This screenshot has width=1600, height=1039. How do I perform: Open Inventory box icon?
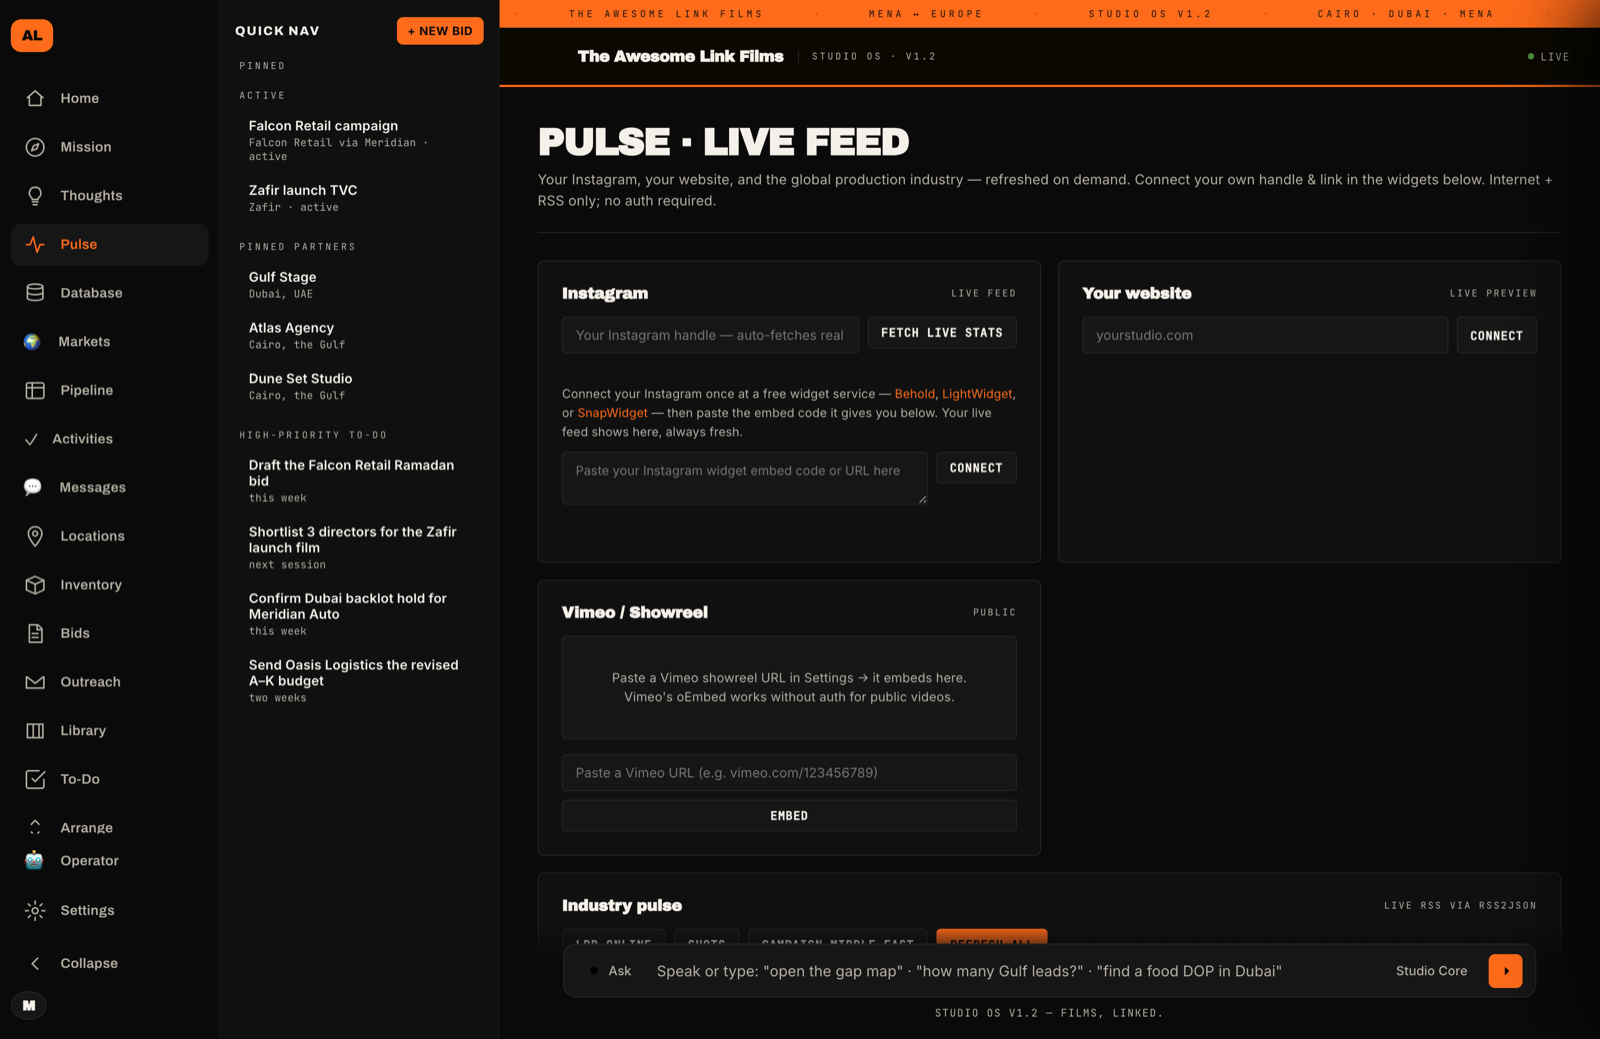click(35, 585)
